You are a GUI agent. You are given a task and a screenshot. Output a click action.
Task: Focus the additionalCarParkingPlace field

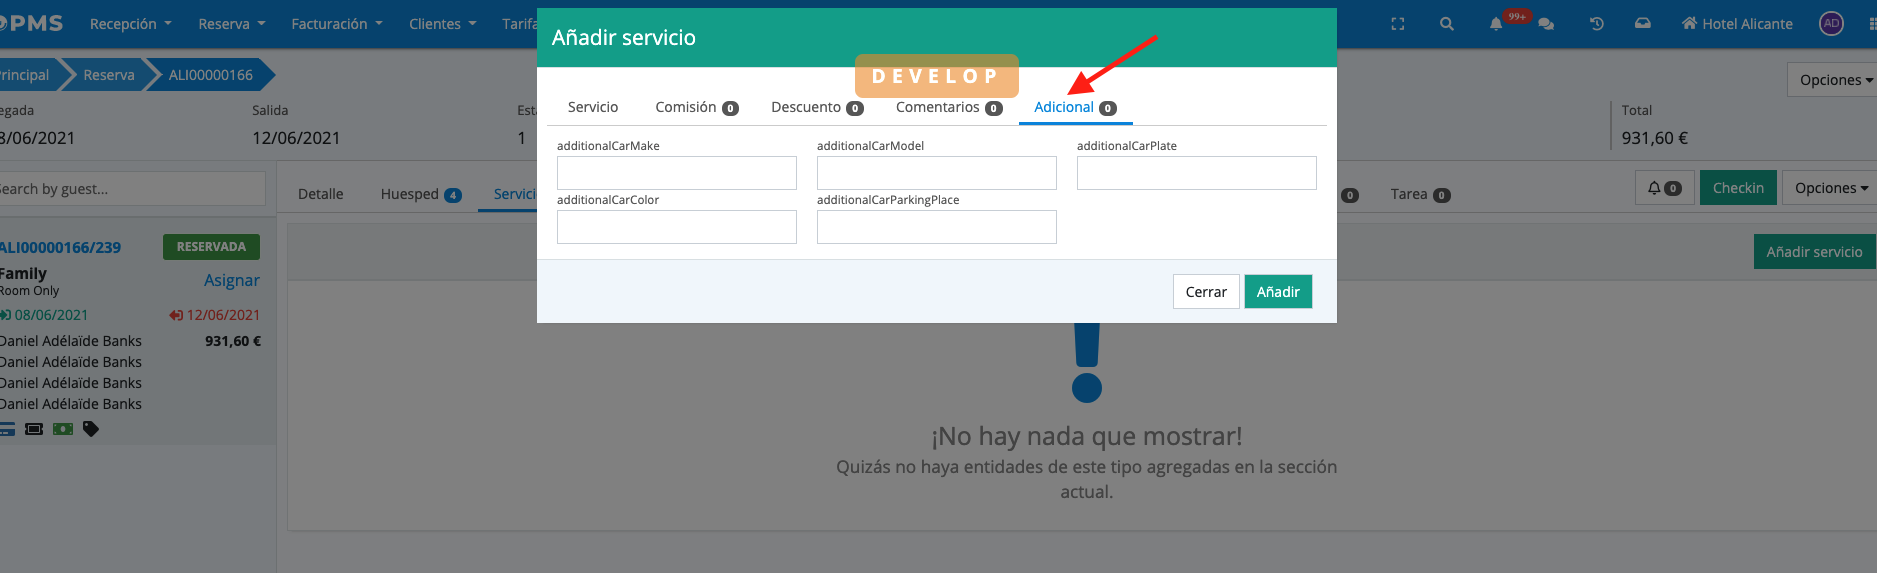(937, 227)
